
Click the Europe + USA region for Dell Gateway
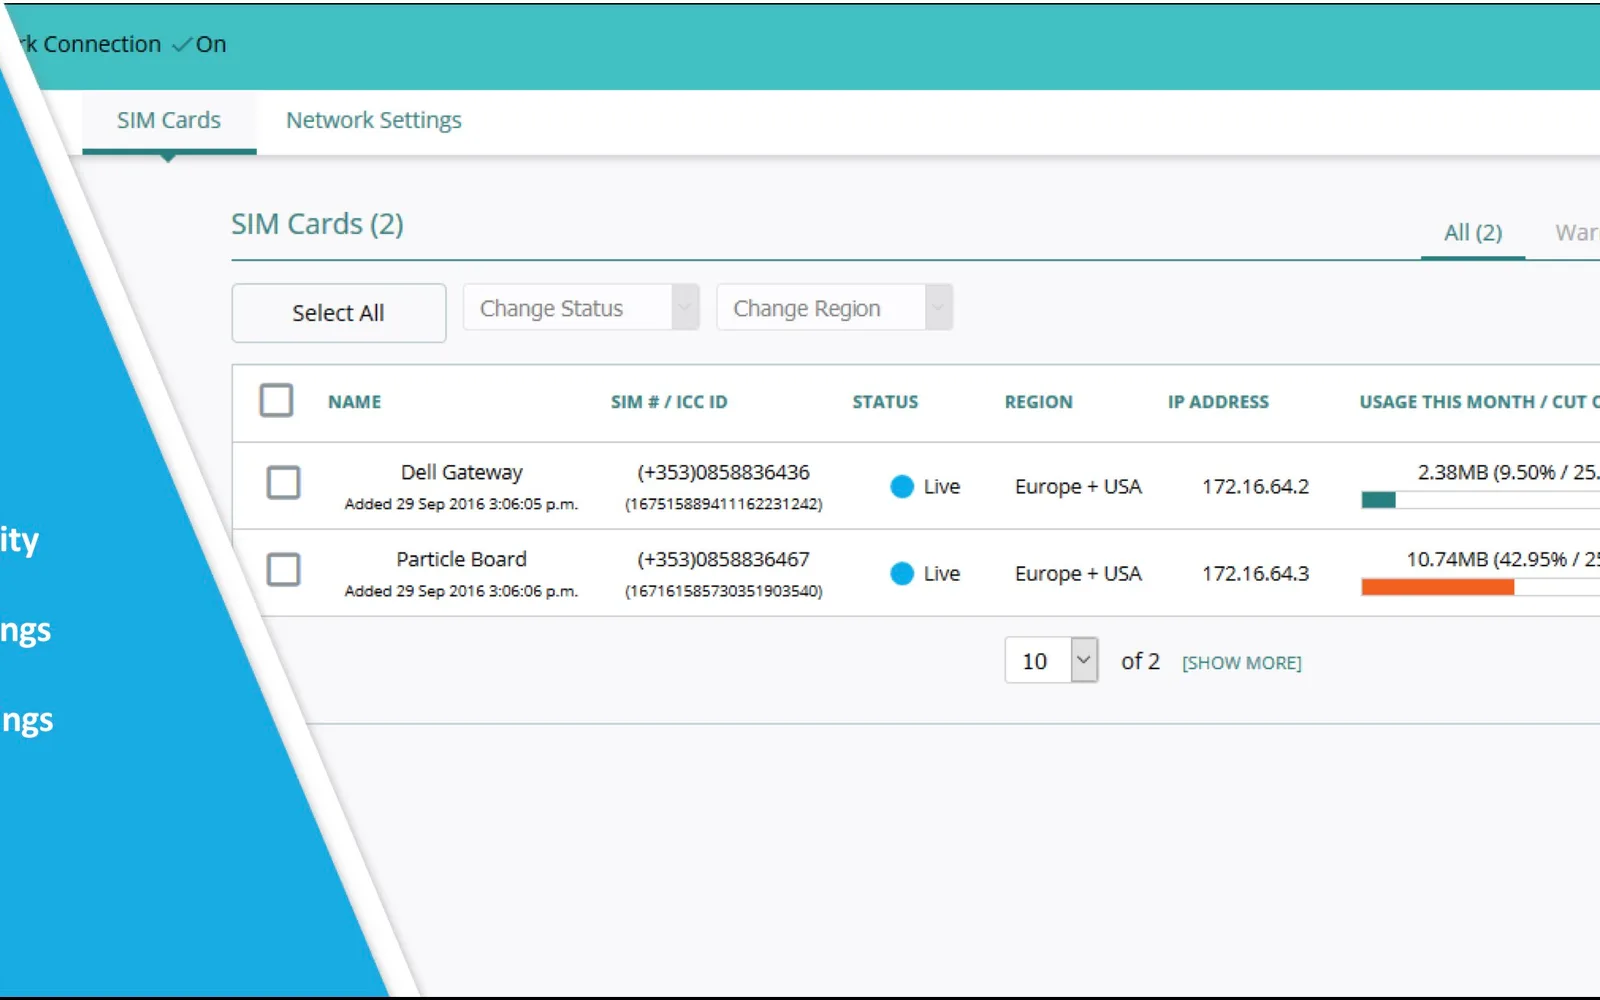[1078, 487]
